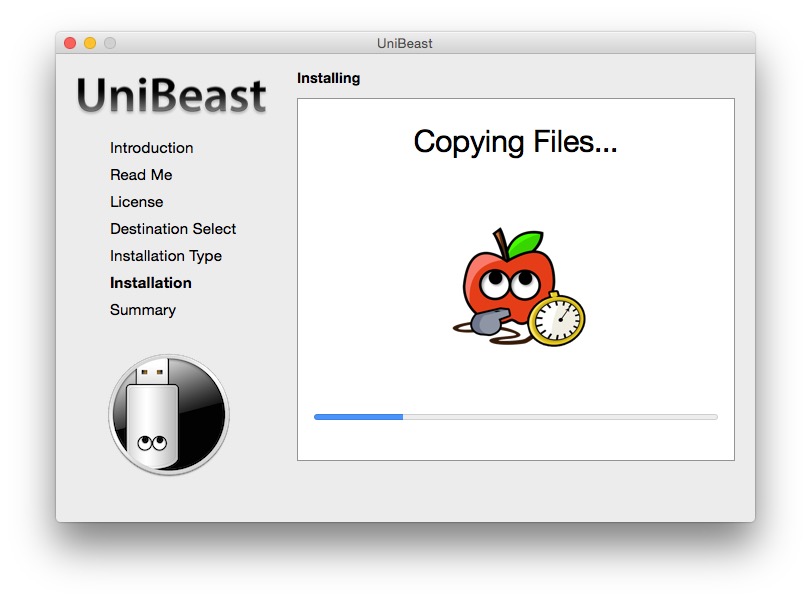Open the Summary step
This screenshot has height=602, width=811.
click(143, 310)
